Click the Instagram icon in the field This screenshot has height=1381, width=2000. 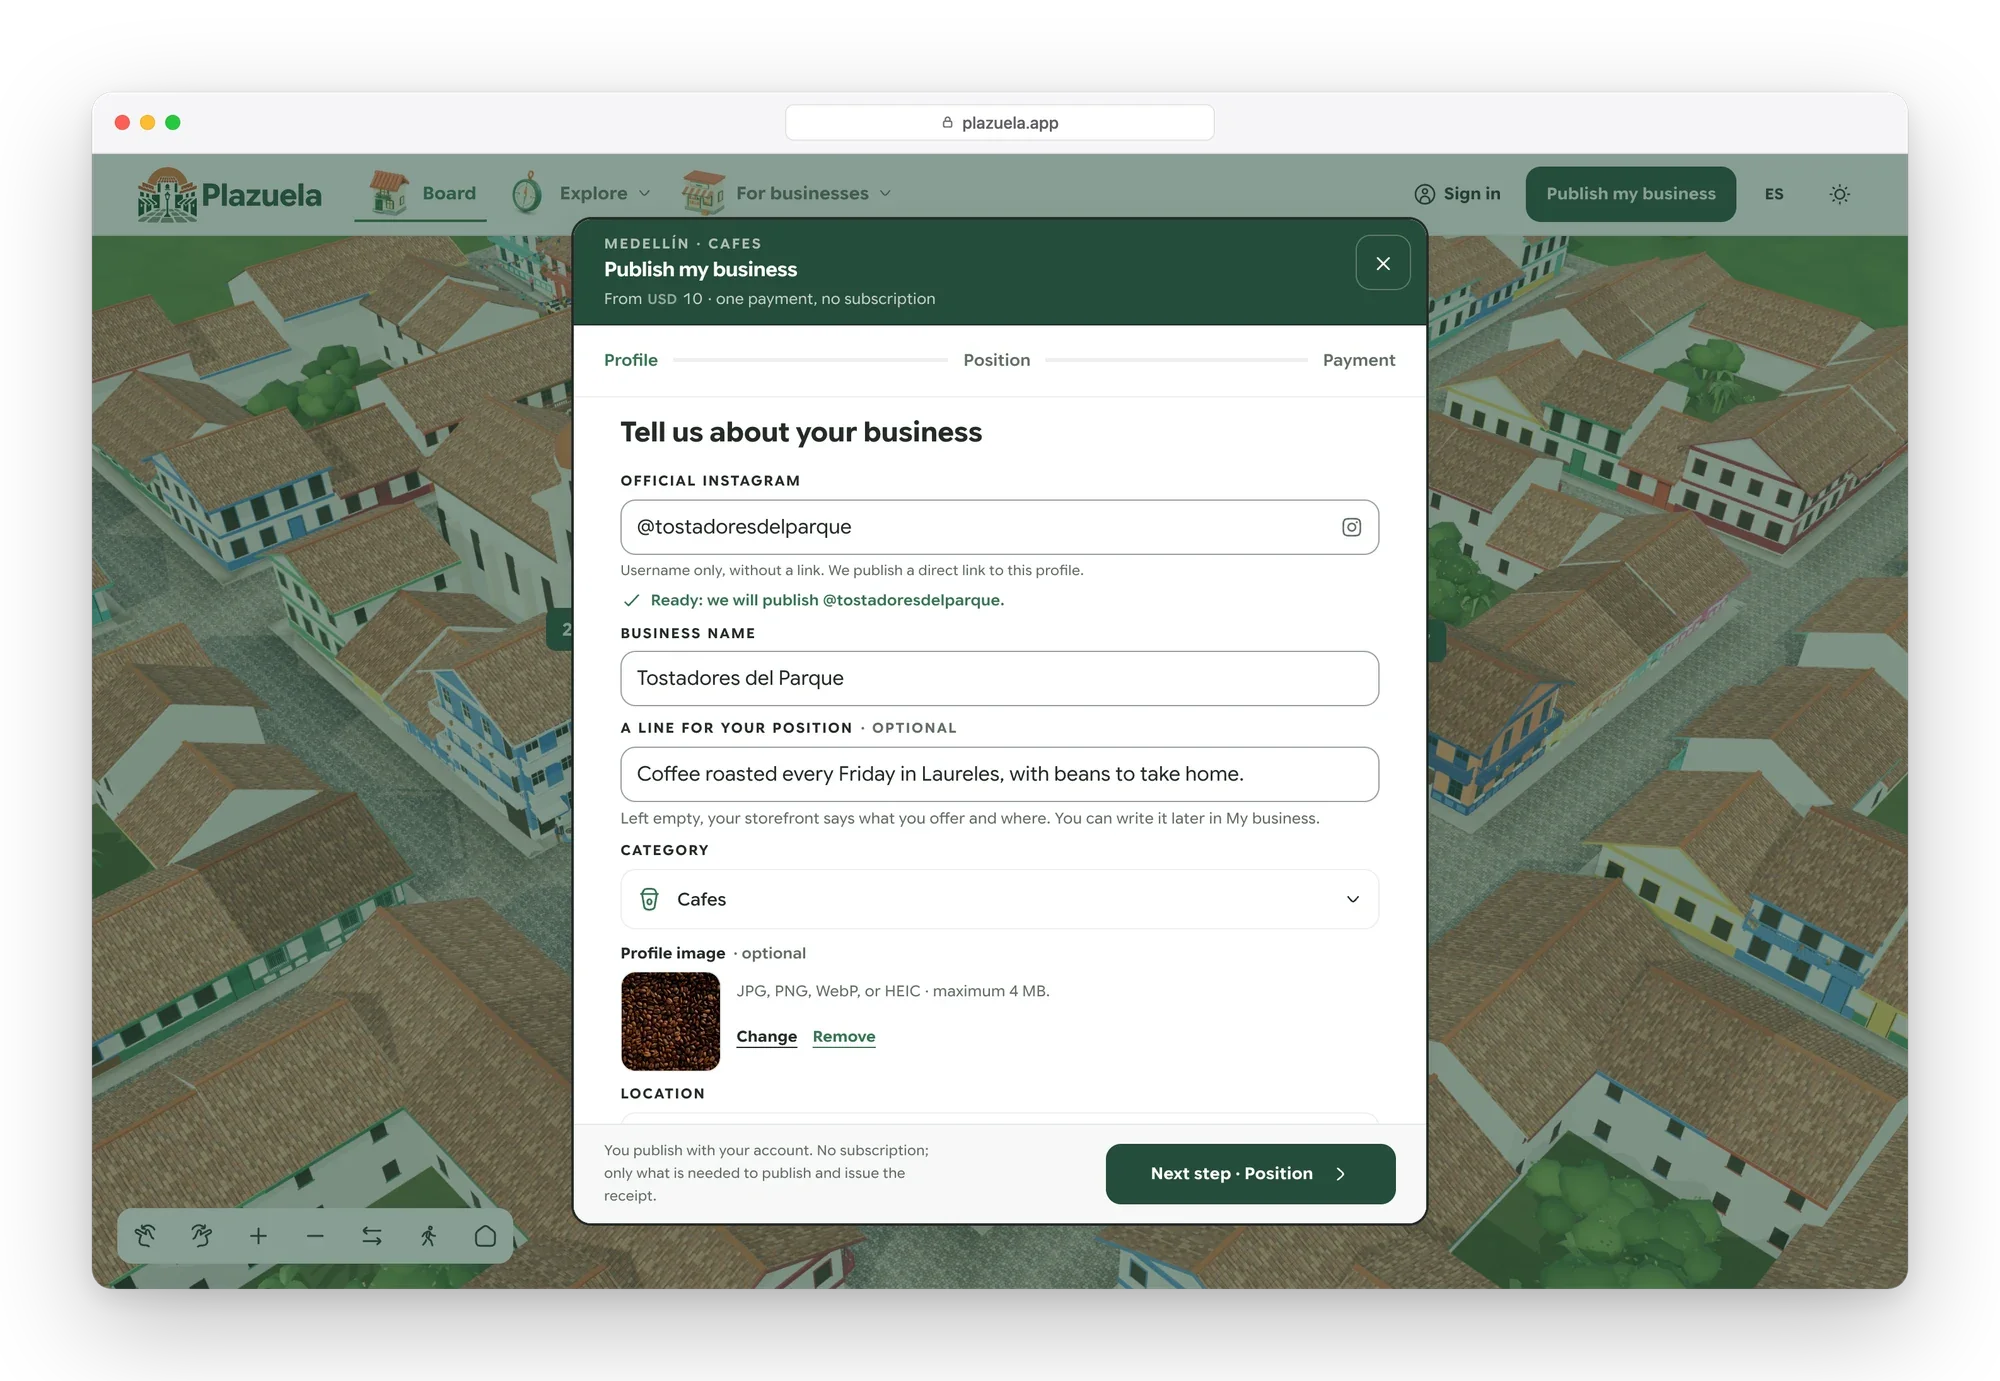[1351, 527]
